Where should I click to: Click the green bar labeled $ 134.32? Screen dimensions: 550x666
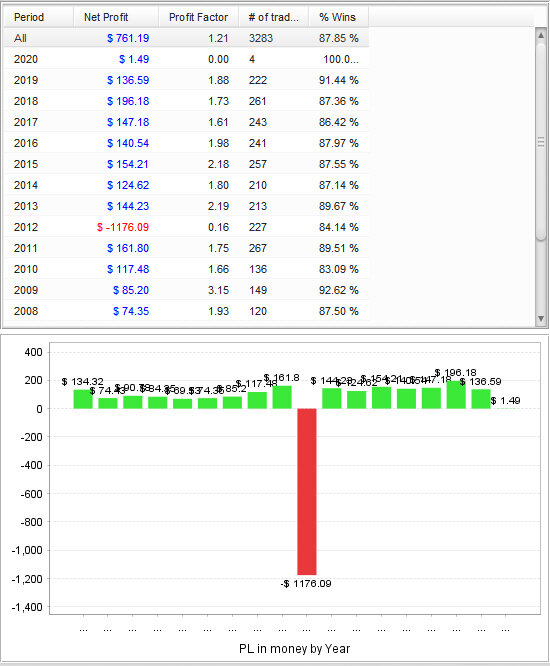coord(83,399)
